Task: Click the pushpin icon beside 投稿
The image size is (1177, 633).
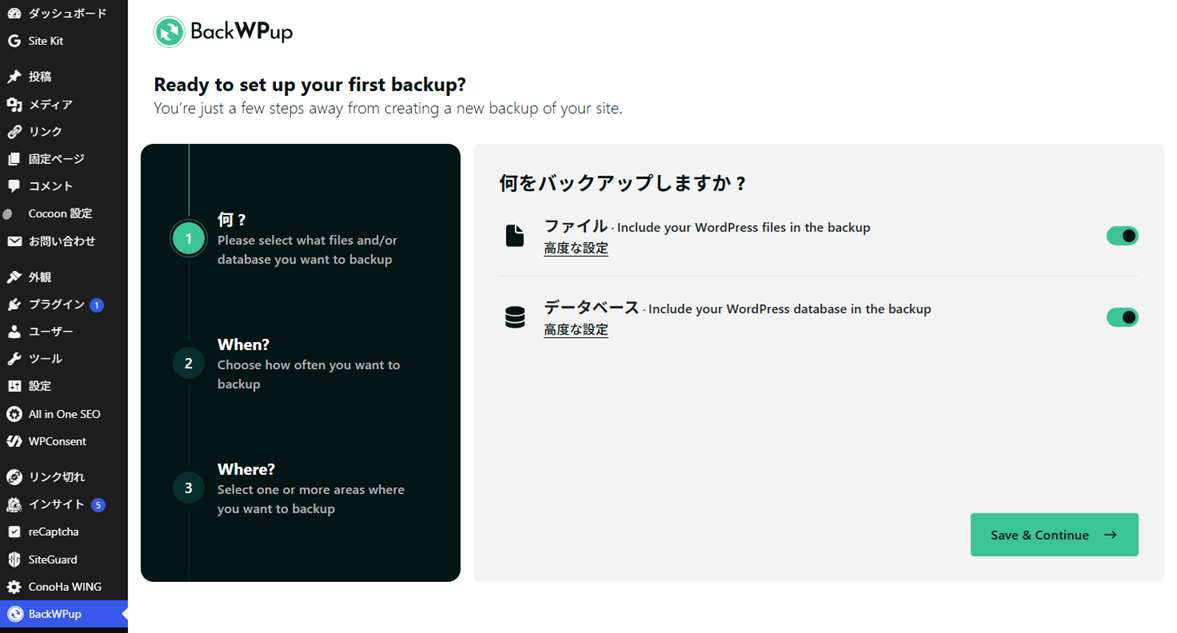Action: pyautogui.click(x=14, y=77)
